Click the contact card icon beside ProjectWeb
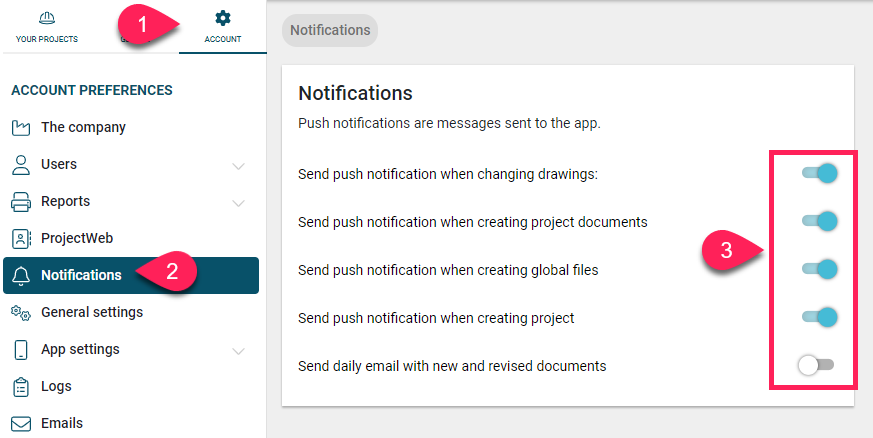The height and width of the screenshot is (438, 873). tap(21, 239)
